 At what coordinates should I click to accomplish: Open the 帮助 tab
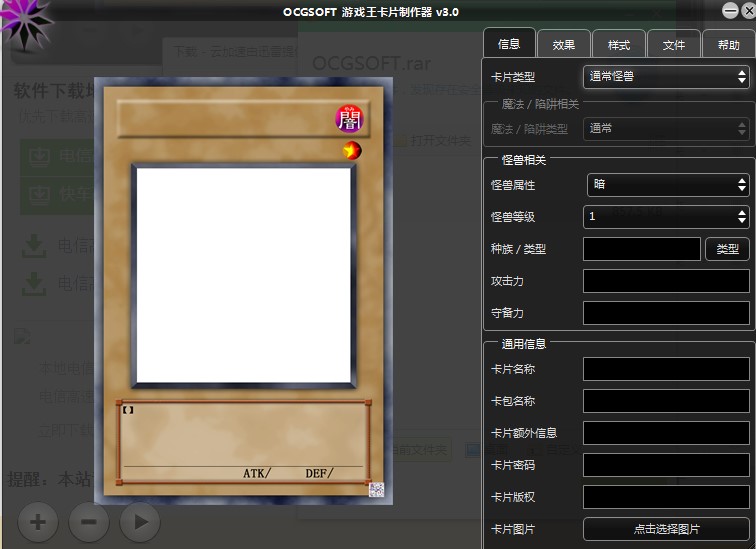[728, 44]
